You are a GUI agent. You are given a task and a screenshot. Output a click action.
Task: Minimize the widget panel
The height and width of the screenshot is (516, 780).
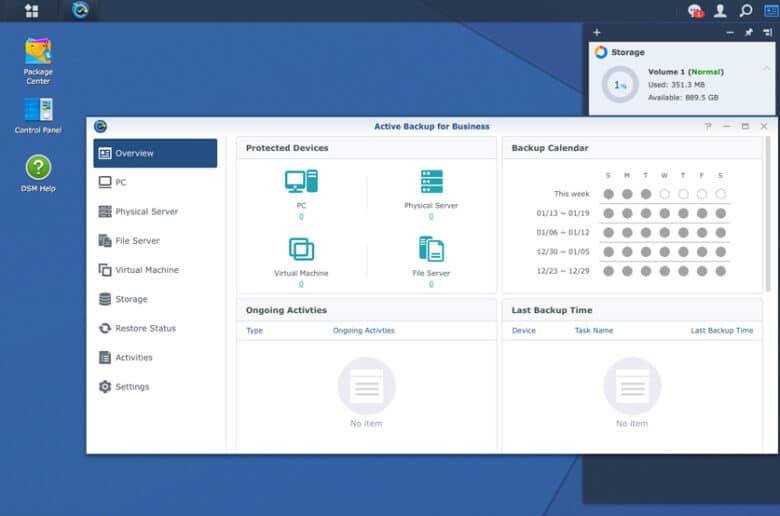point(730,33)
